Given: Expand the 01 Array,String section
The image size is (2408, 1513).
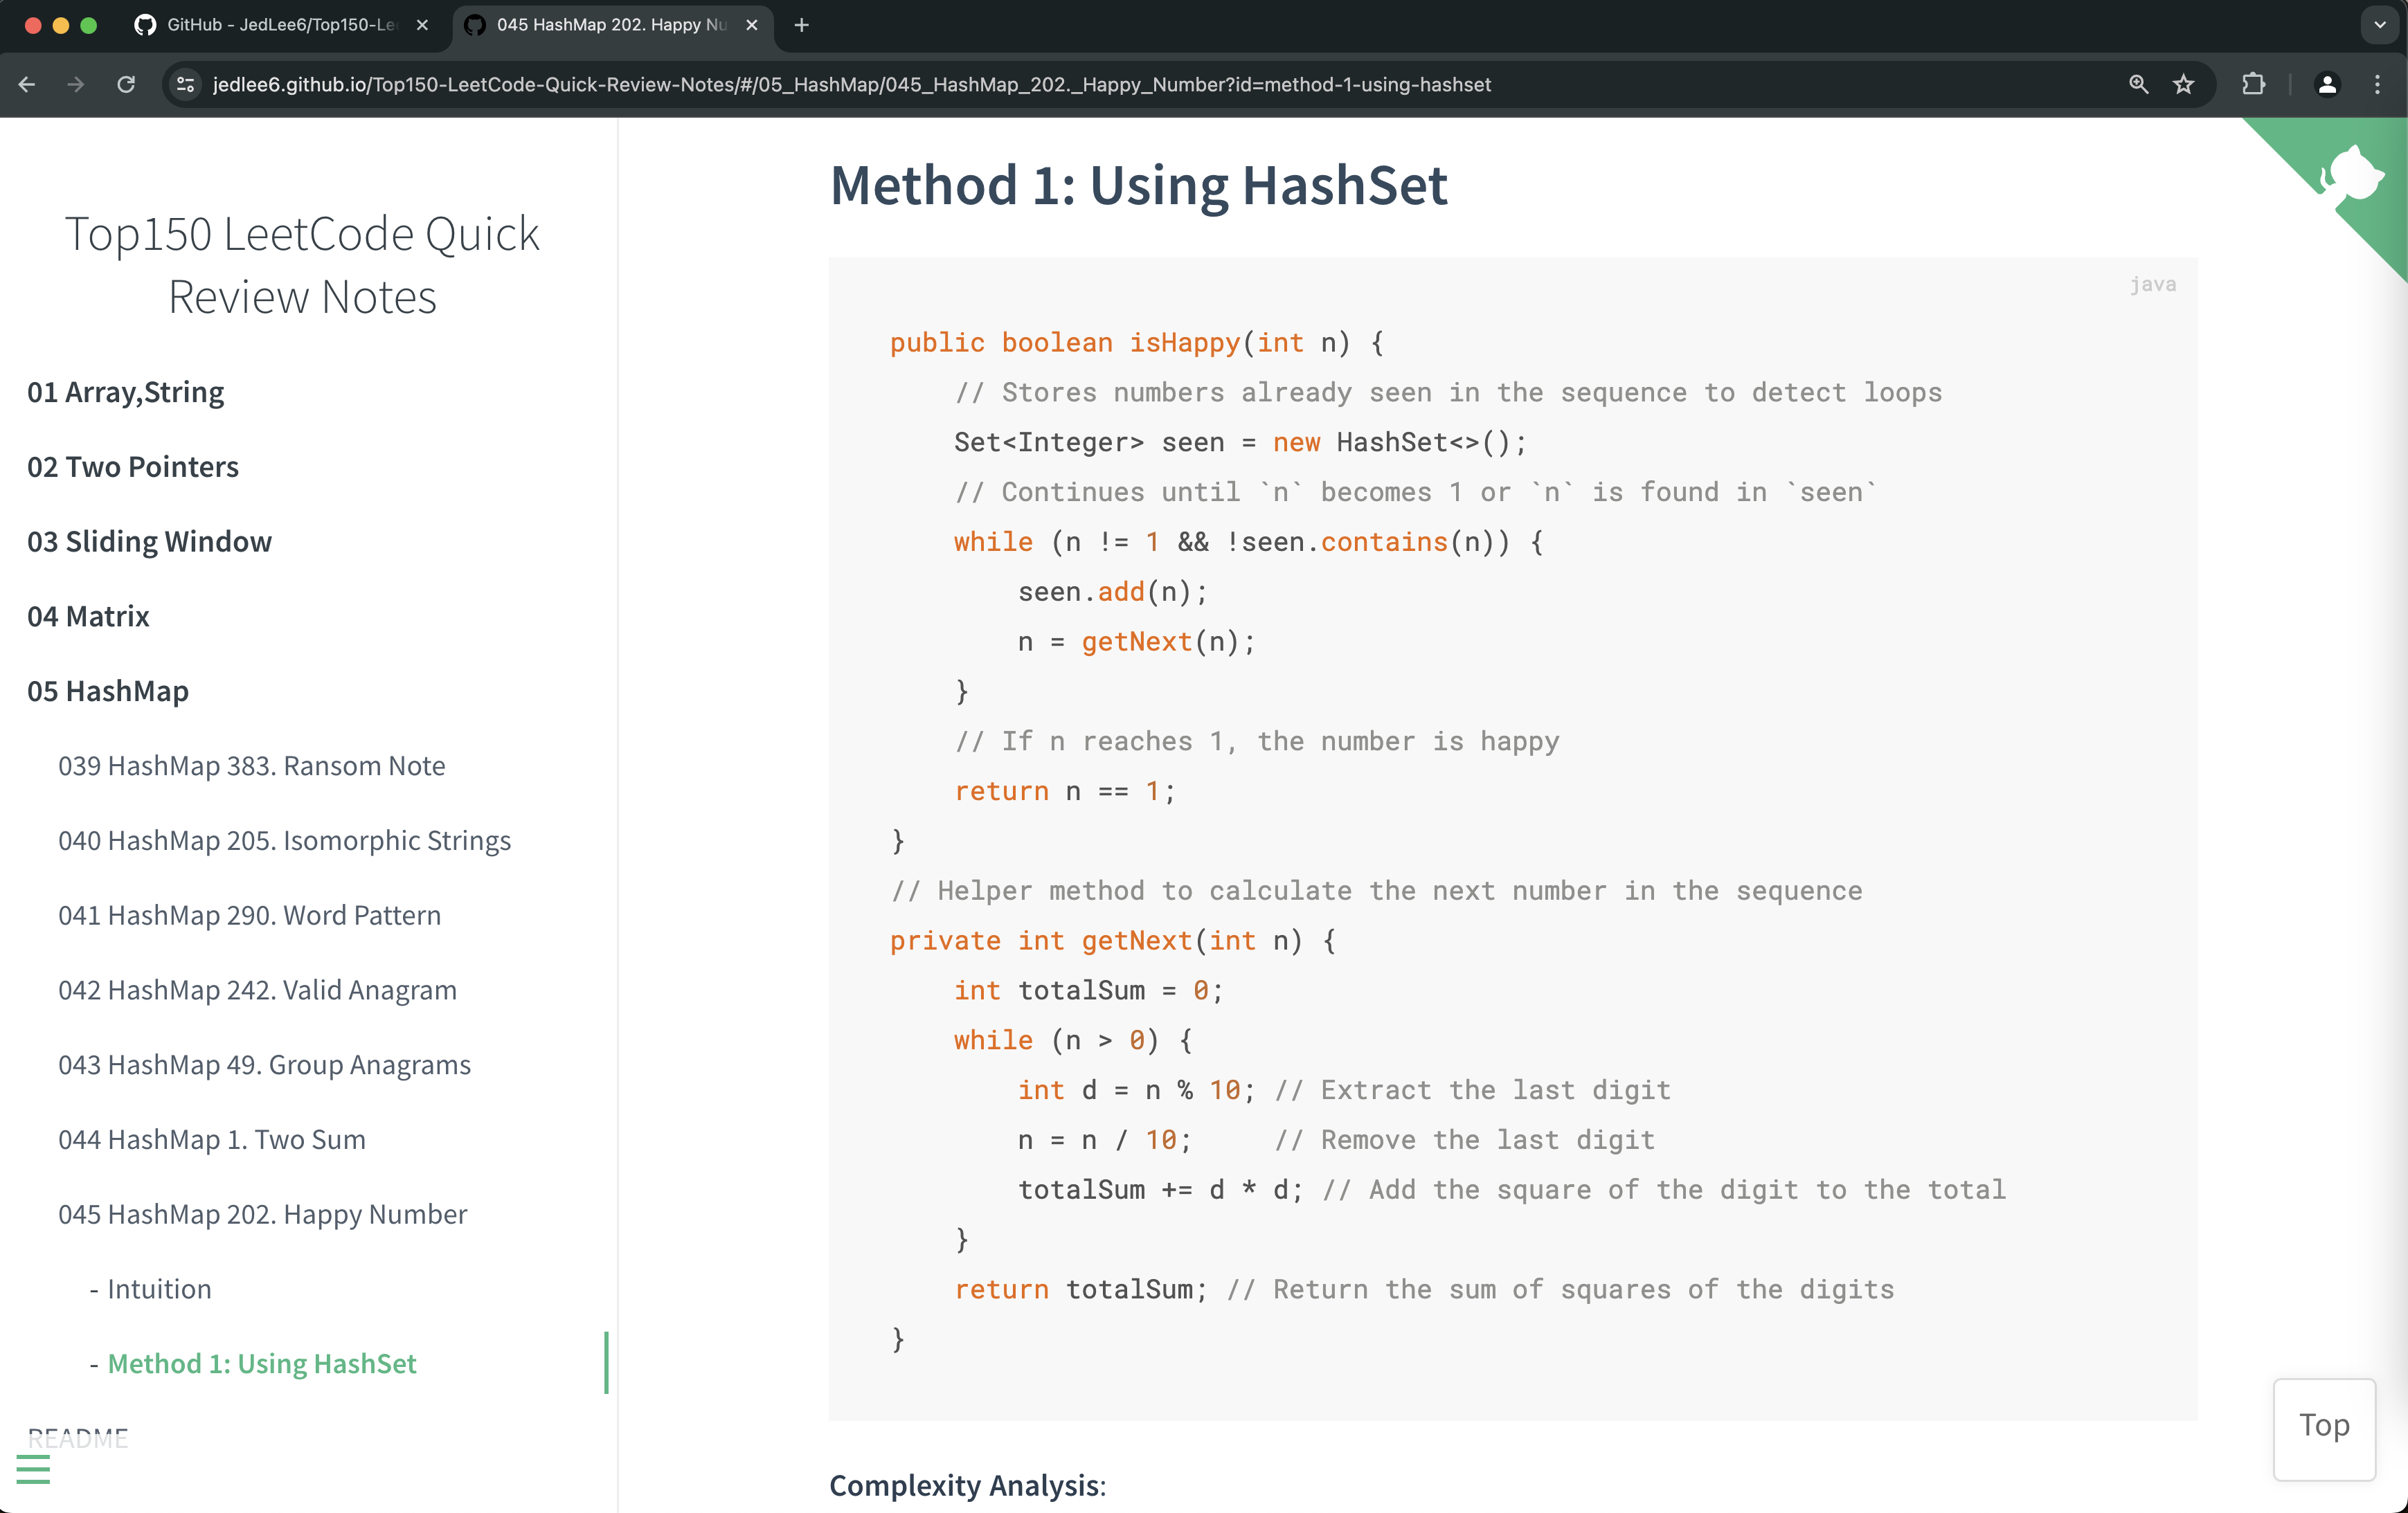Looking at the screenshot, I should coord(125,392).
